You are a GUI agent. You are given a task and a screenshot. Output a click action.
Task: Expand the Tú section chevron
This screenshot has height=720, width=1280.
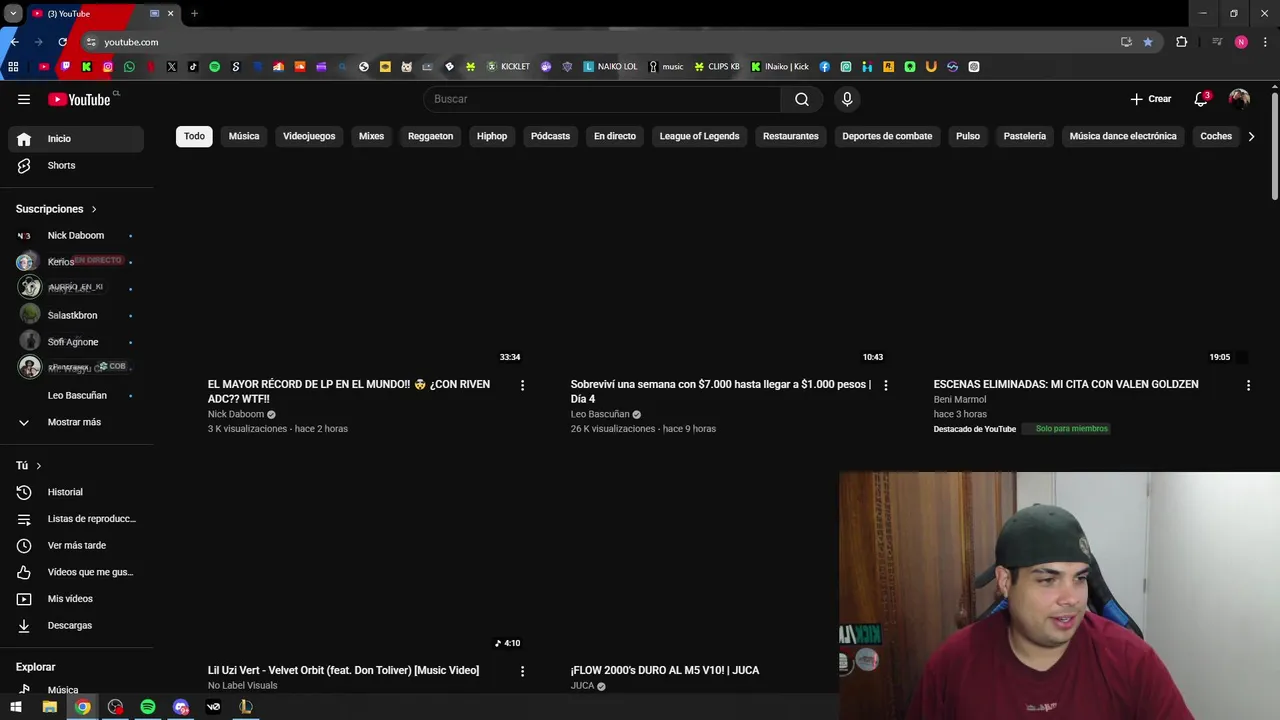(39, 466)
